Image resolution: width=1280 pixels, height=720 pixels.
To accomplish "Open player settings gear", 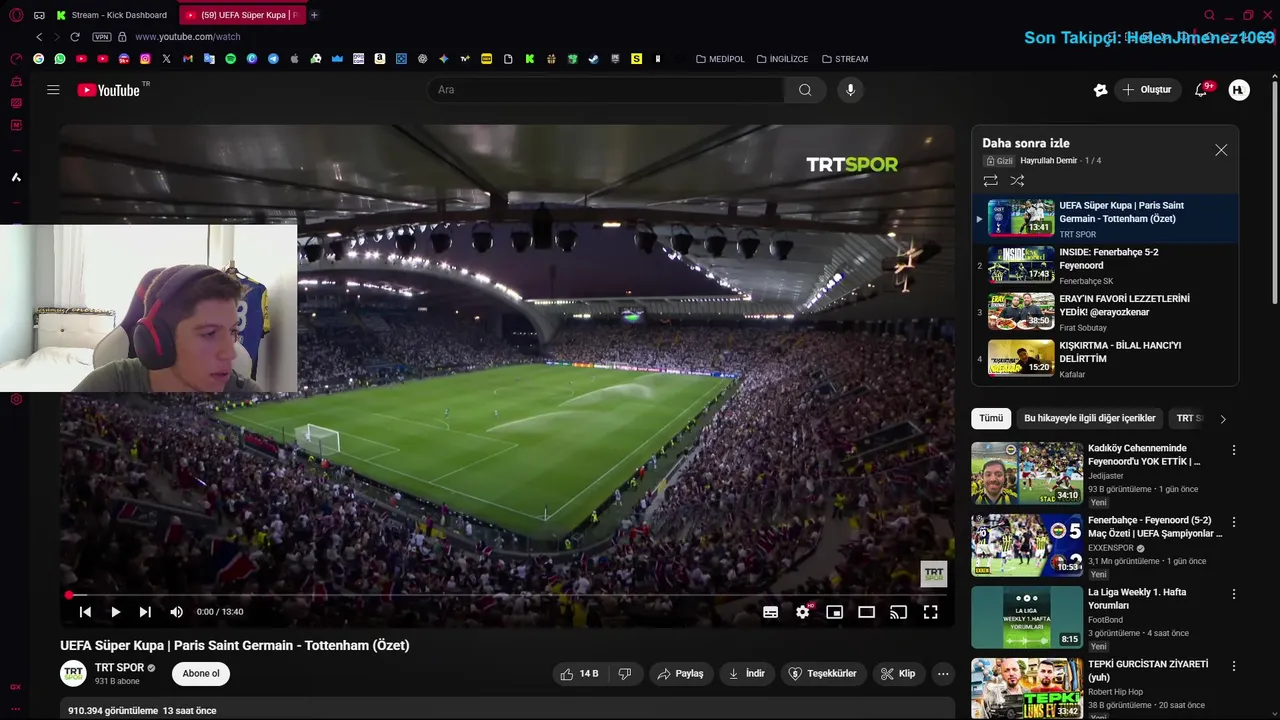I will point(802,612).
